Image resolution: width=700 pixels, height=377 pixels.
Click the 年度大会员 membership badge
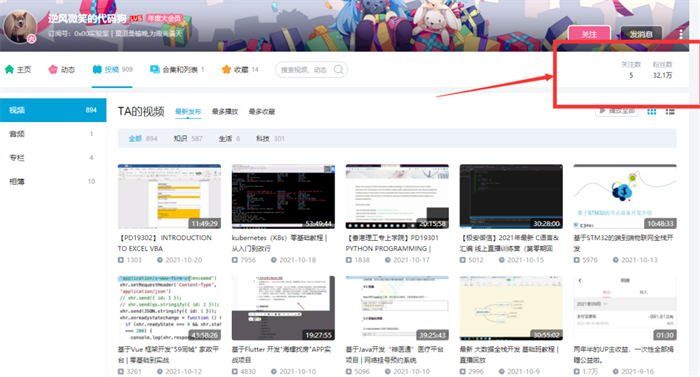(164, 18)
